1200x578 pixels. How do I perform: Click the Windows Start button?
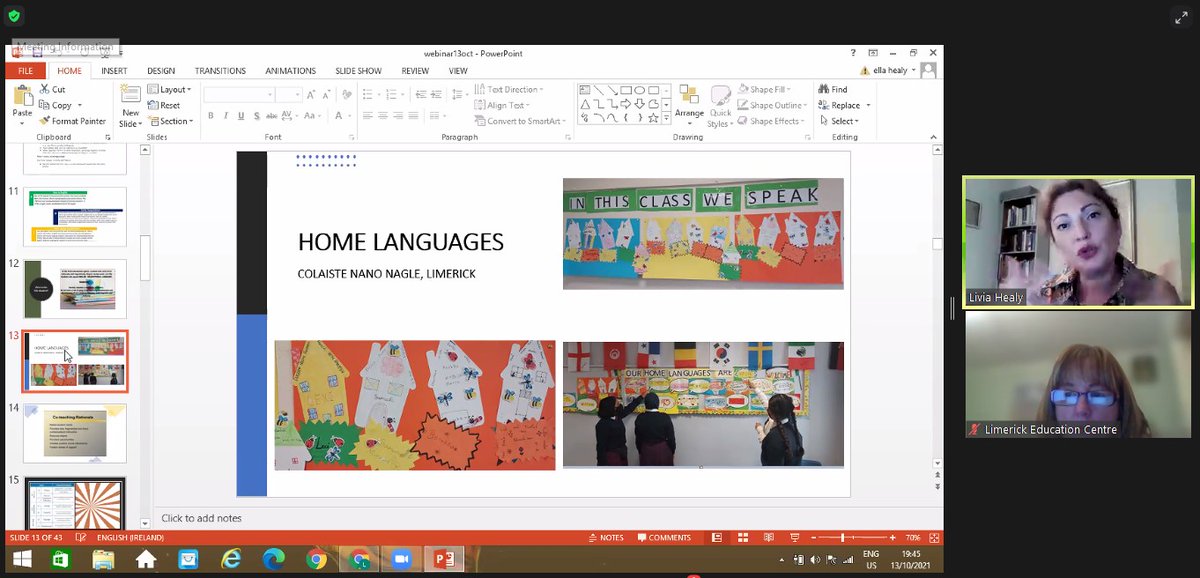coord(21,560)
